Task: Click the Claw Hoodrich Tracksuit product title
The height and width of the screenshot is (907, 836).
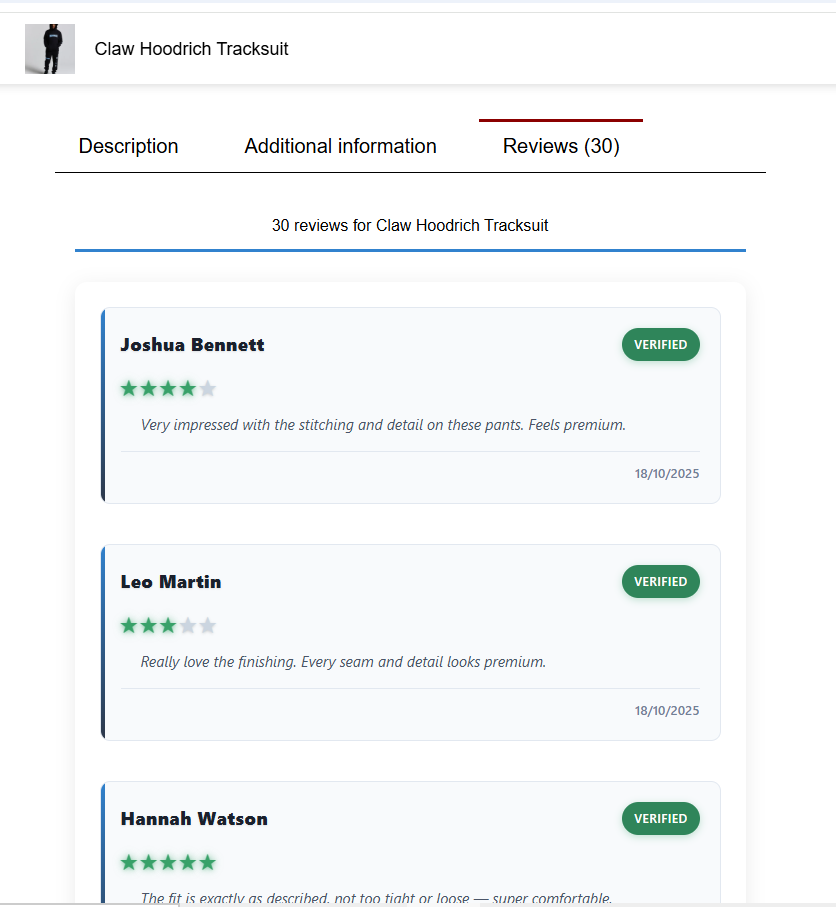Action: tap(191, 49)
